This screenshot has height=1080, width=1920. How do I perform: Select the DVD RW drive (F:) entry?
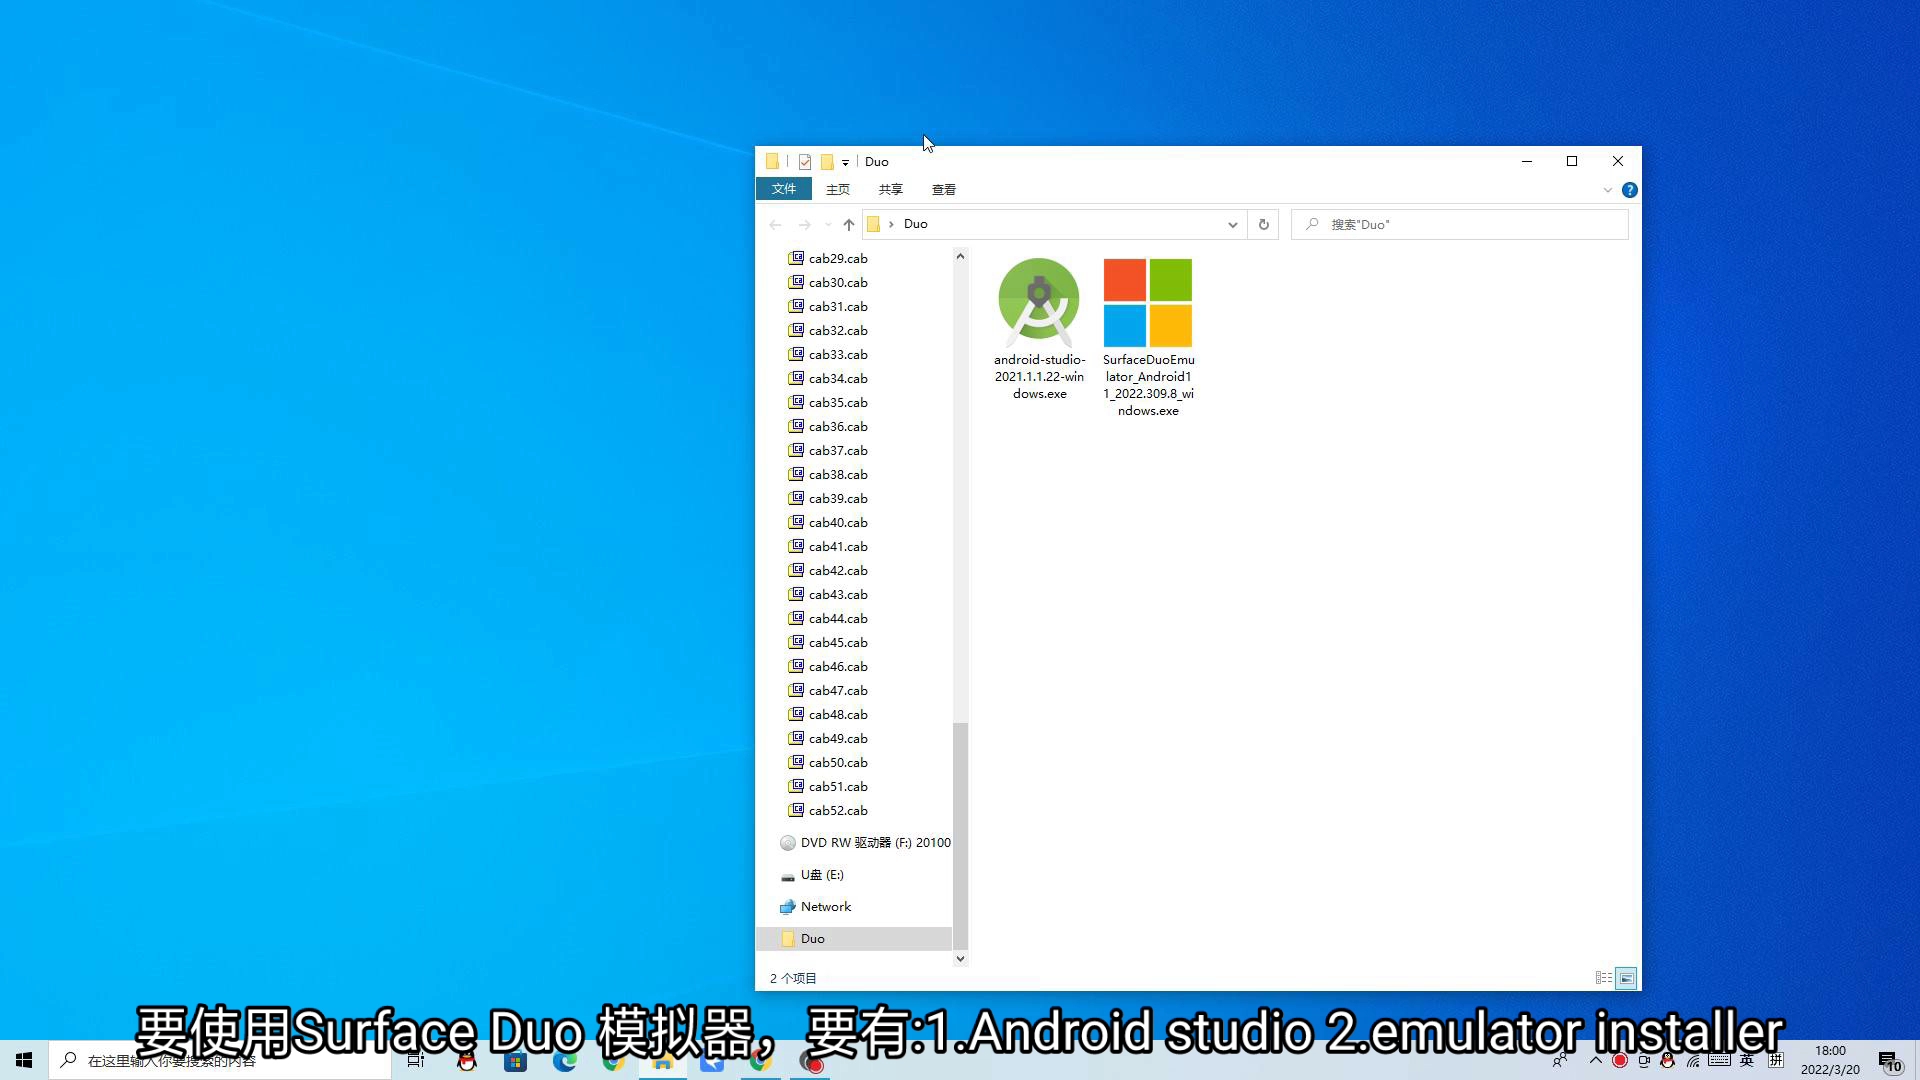865,842
